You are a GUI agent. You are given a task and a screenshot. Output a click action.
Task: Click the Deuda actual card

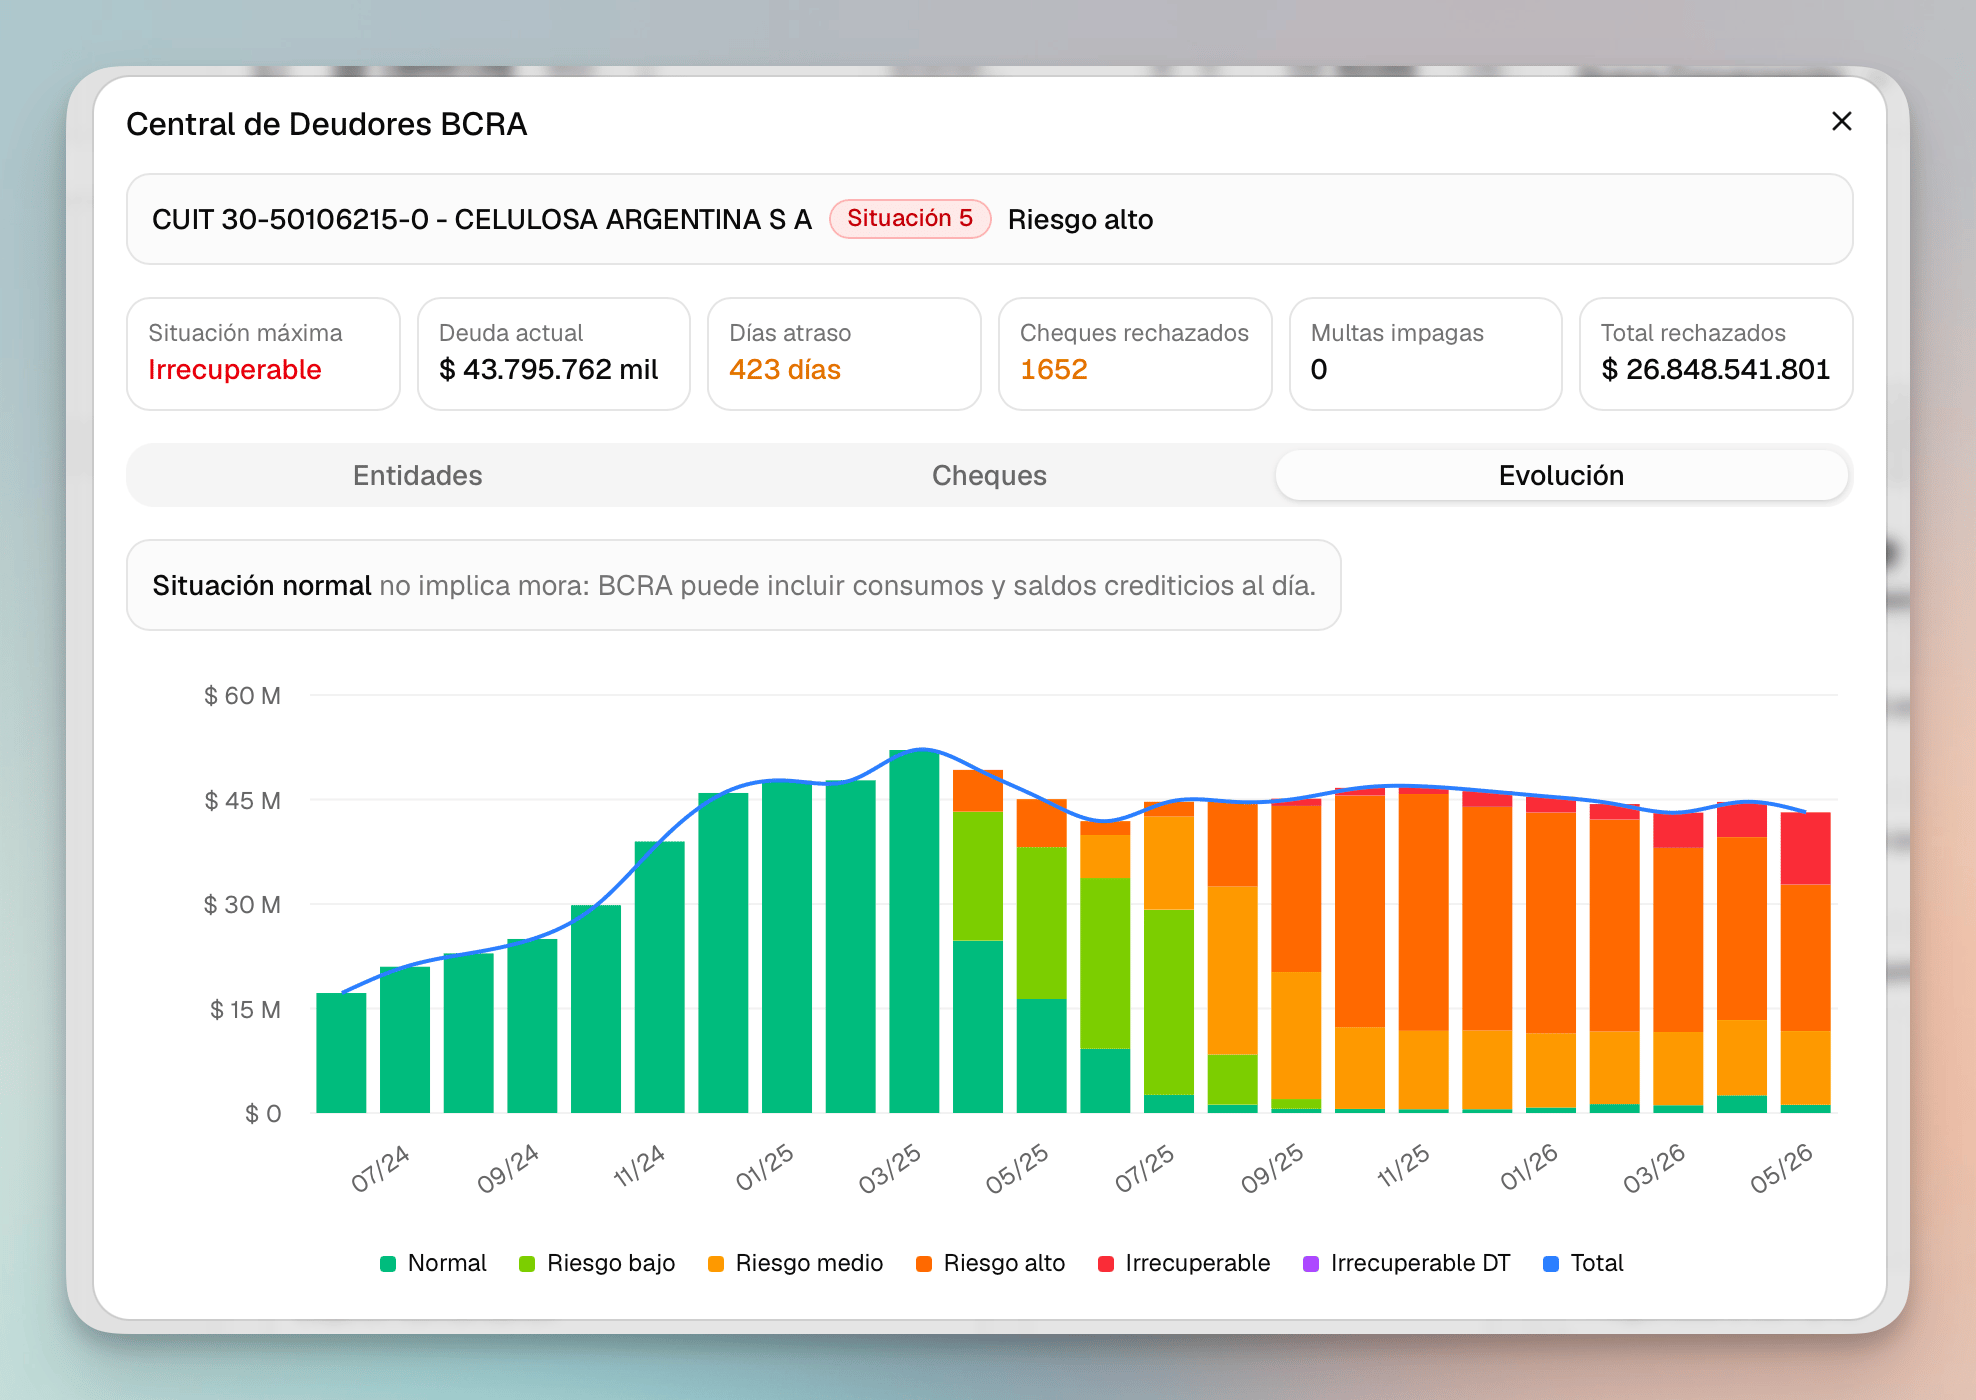click(x=554, y=353)
